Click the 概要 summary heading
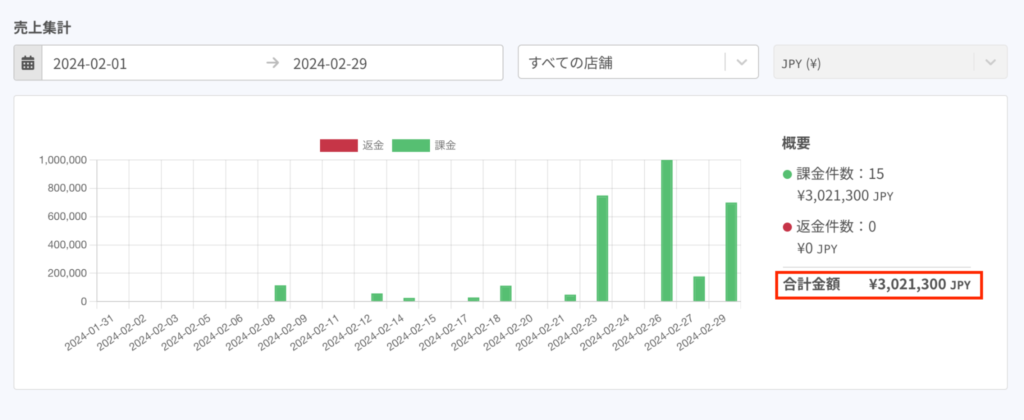The image size is (1024, 420). (x=796, y=143)
